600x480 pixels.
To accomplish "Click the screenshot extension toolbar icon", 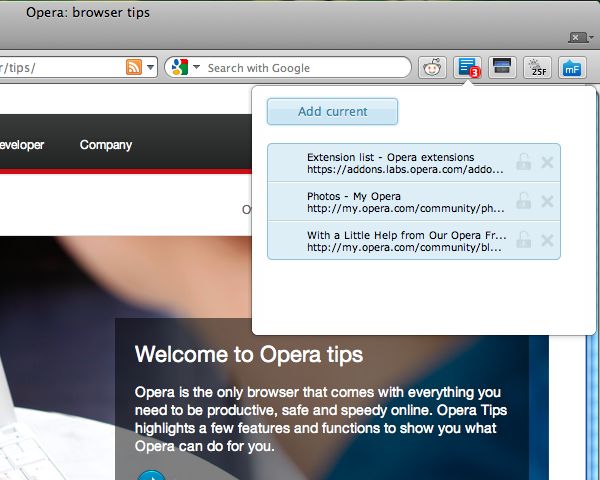I will click(502, 68).
